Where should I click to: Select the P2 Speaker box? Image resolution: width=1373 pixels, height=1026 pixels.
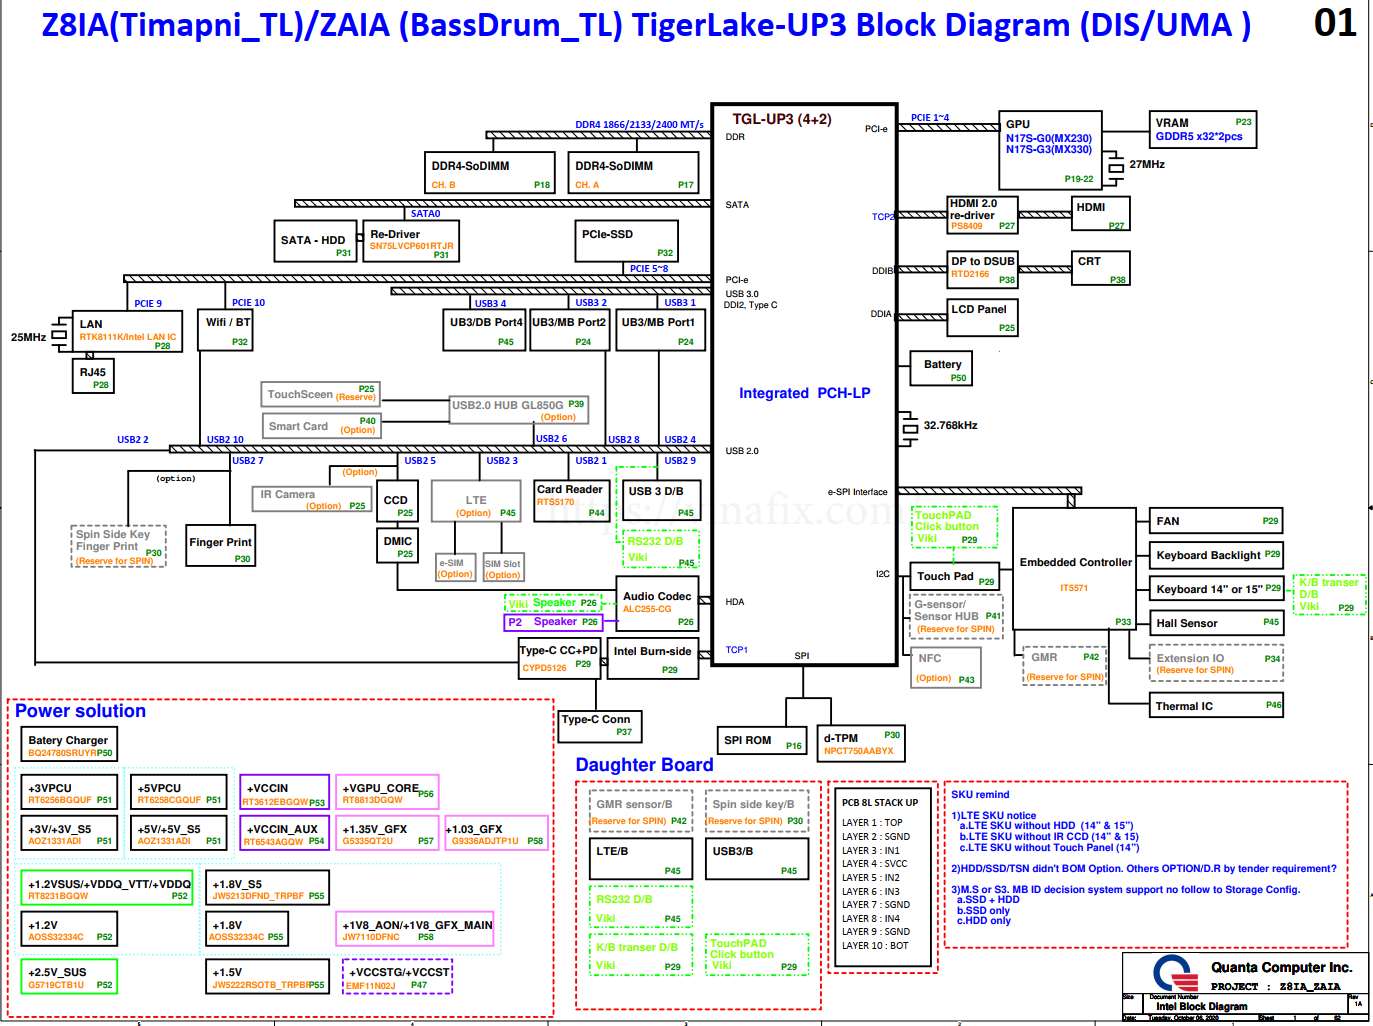pyautogui.click(x=553, y=622)
